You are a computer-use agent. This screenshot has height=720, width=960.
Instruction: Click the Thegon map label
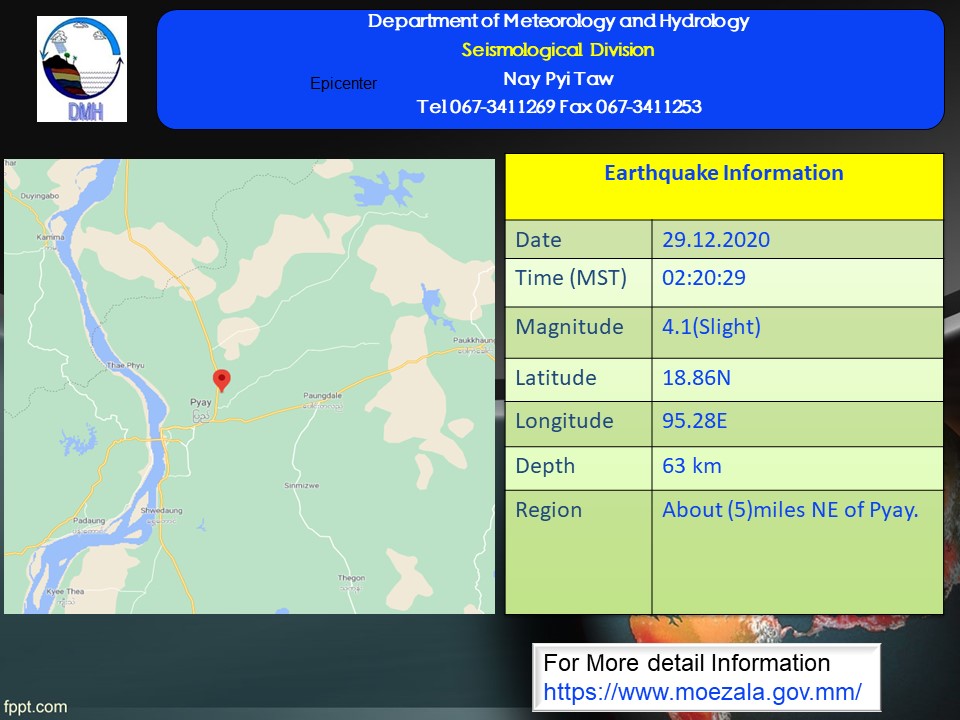tap(351, 578)
